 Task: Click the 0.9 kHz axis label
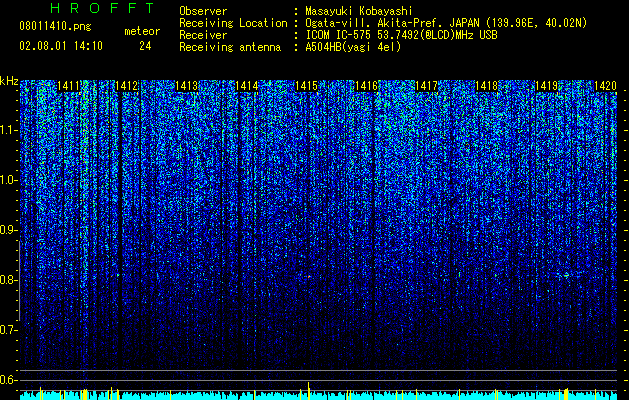tap(8, 230)
